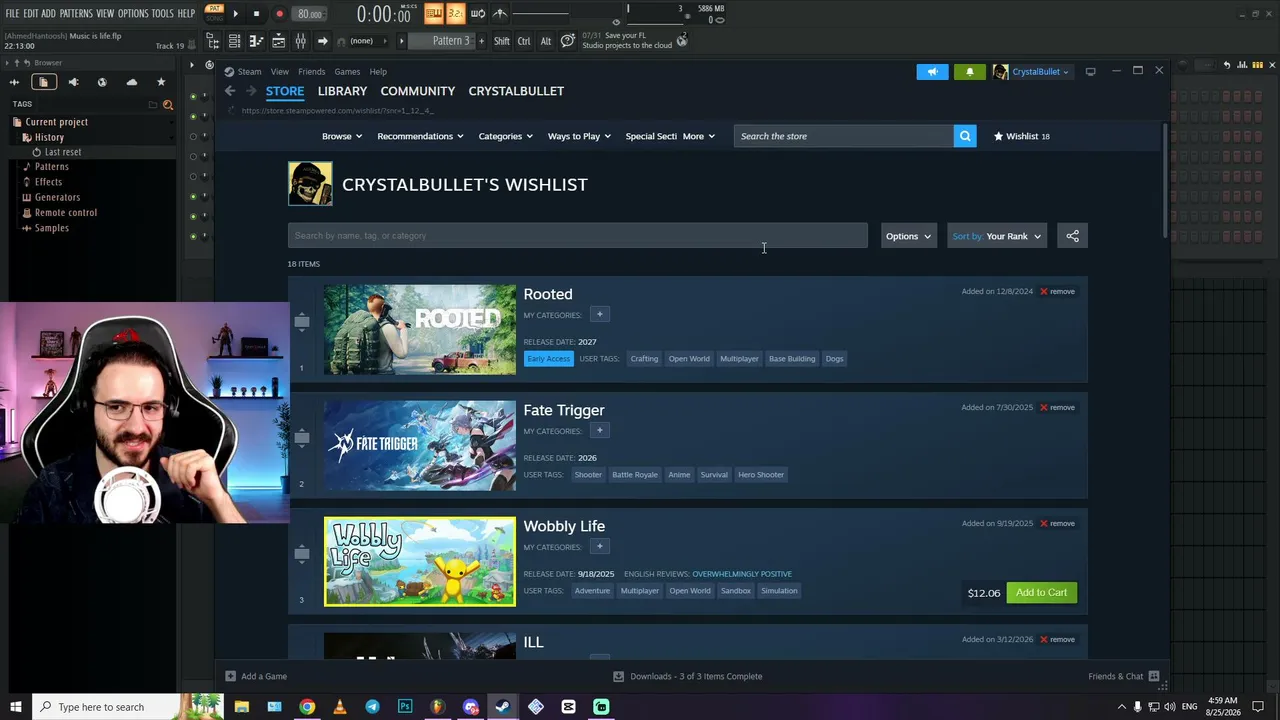Image resolution: width=1280 pixels, height=720 pixels.
Task: Open Wishlist 18 link in store nav
Action: (x=1021, y=136)
